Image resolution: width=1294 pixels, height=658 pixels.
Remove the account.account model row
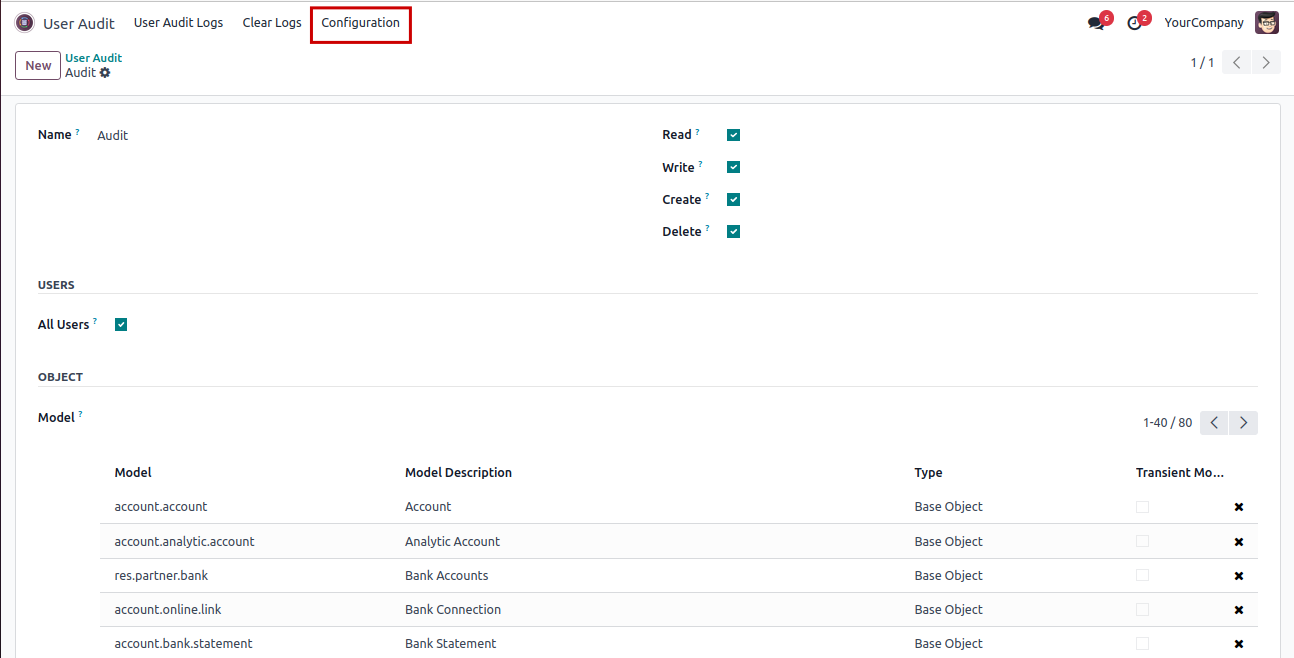tap(1239, 507)
